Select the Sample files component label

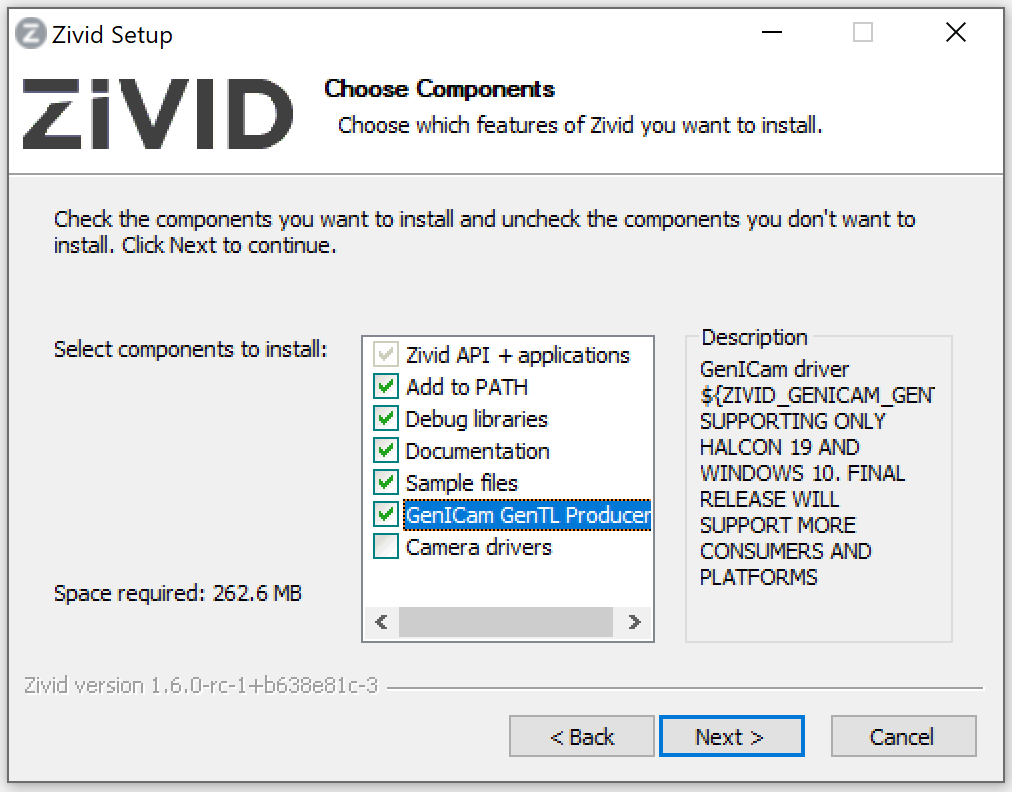(x=462, y=483)
